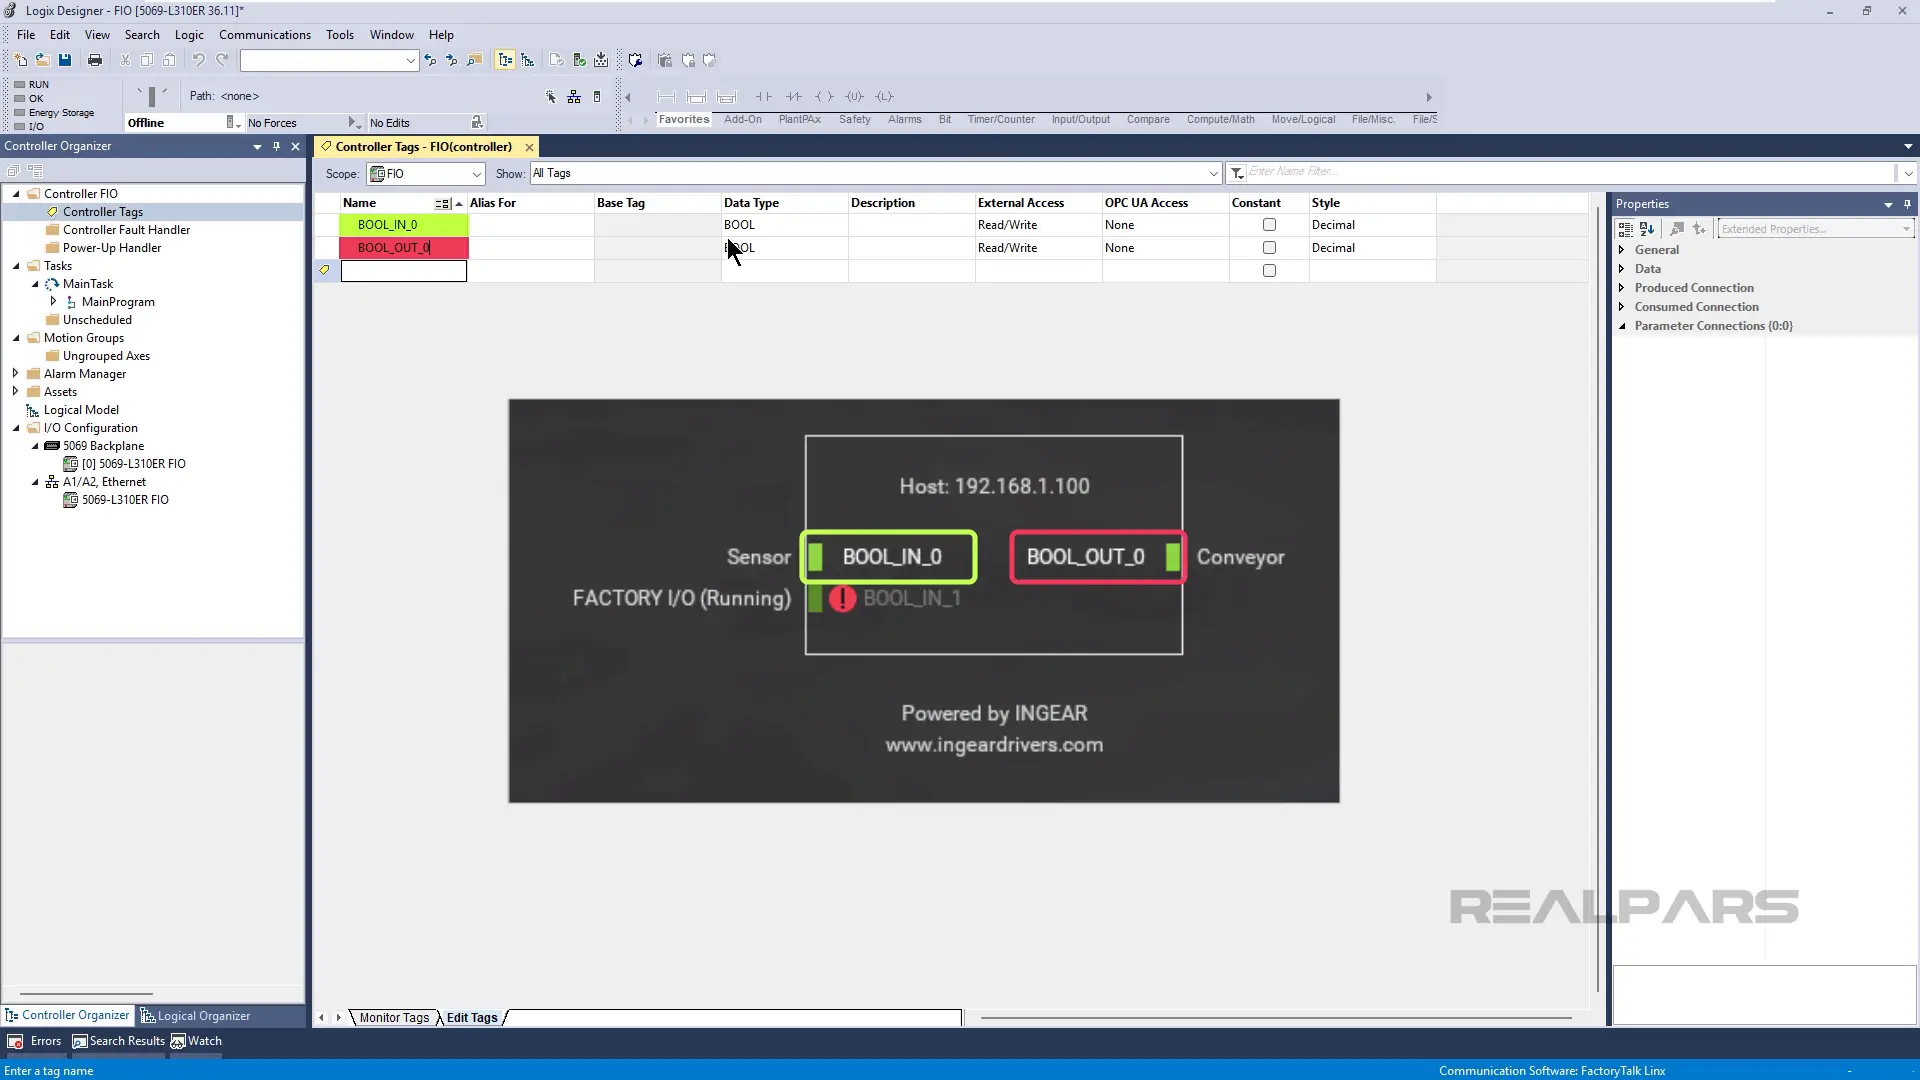The image size is (1920, 1080).
Task: Select the Timer/Counter instruction tab
Action: [x=1001, y=120]
